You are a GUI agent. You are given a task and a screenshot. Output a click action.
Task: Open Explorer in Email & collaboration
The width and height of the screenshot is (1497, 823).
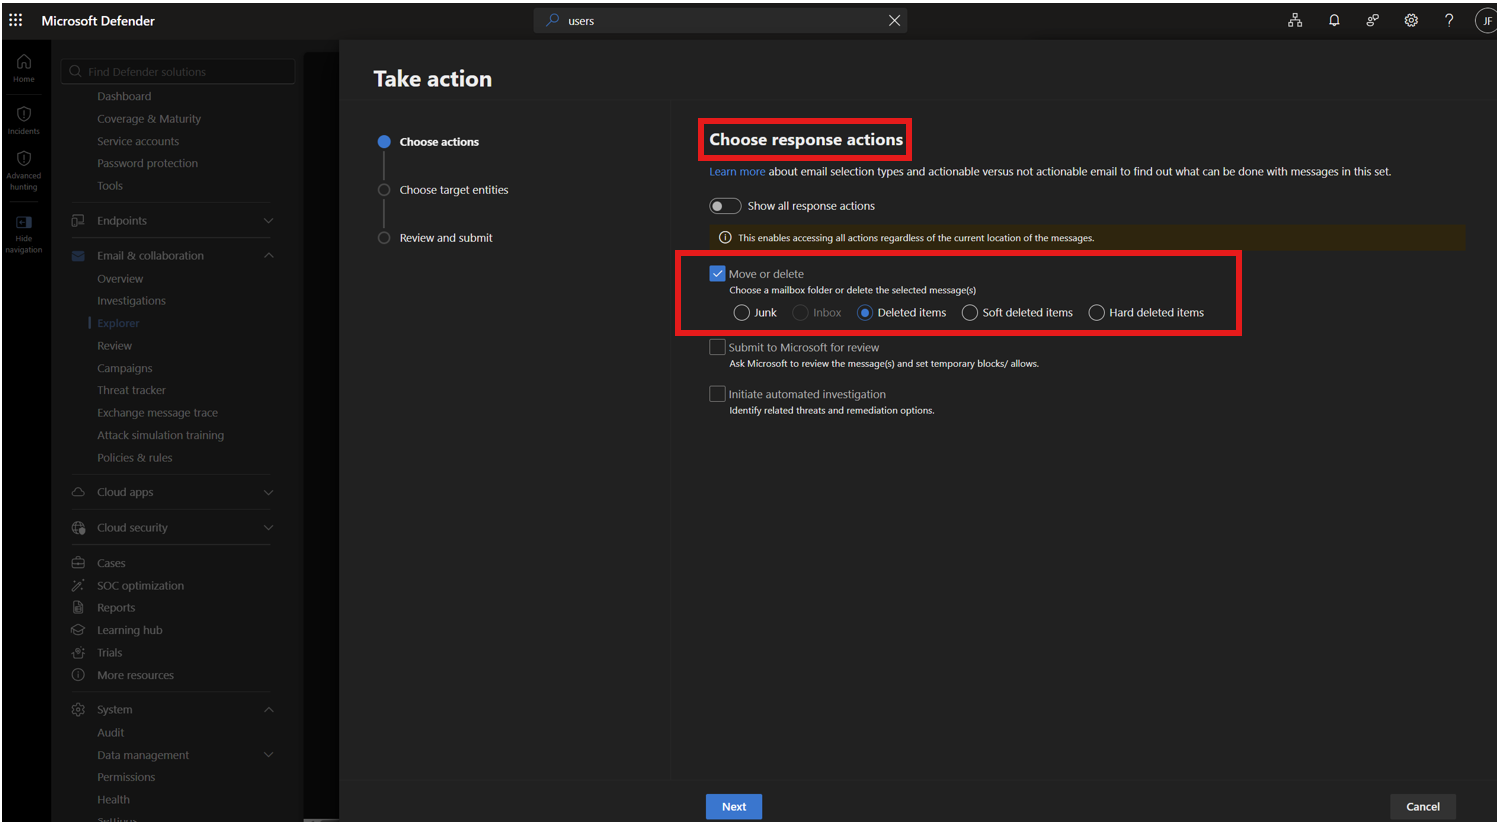tap(118, 323)
